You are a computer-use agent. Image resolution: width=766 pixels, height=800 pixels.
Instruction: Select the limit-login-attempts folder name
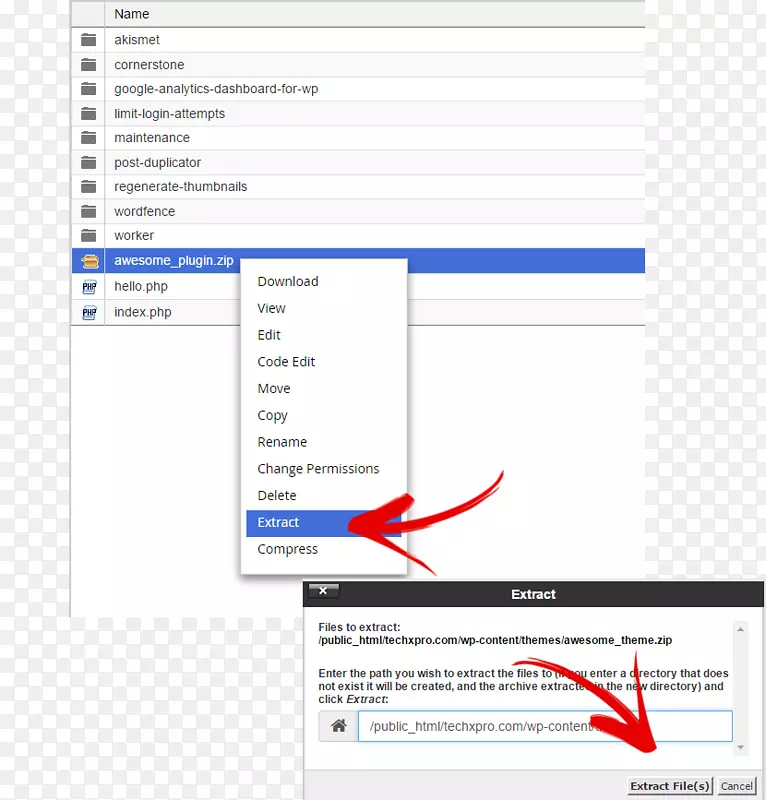(169, 113)
